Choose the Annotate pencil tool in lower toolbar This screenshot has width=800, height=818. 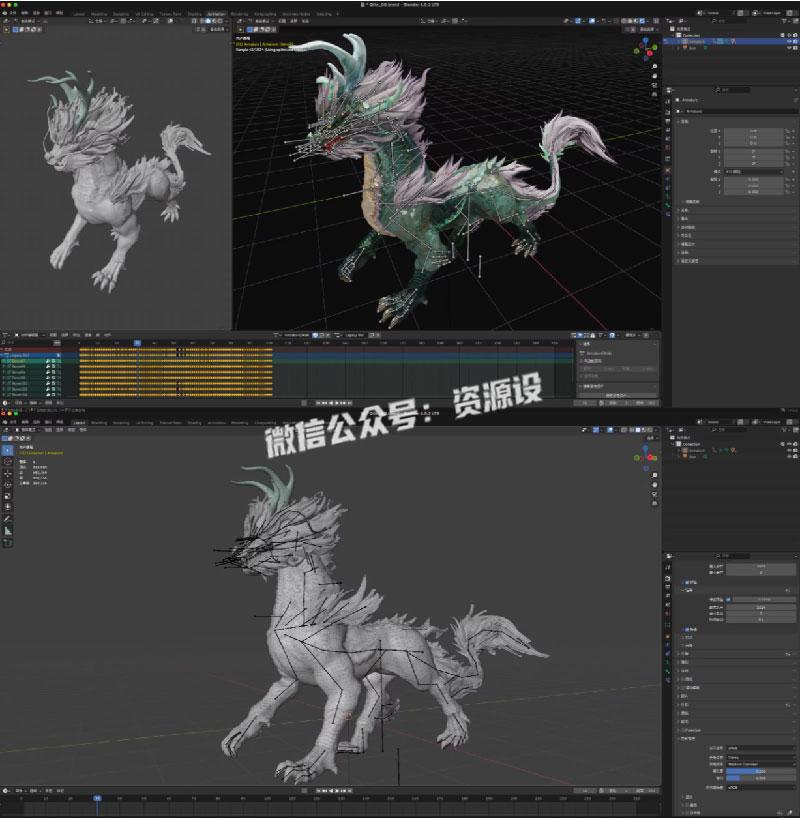pyautogui.click(x=7, y=520)
